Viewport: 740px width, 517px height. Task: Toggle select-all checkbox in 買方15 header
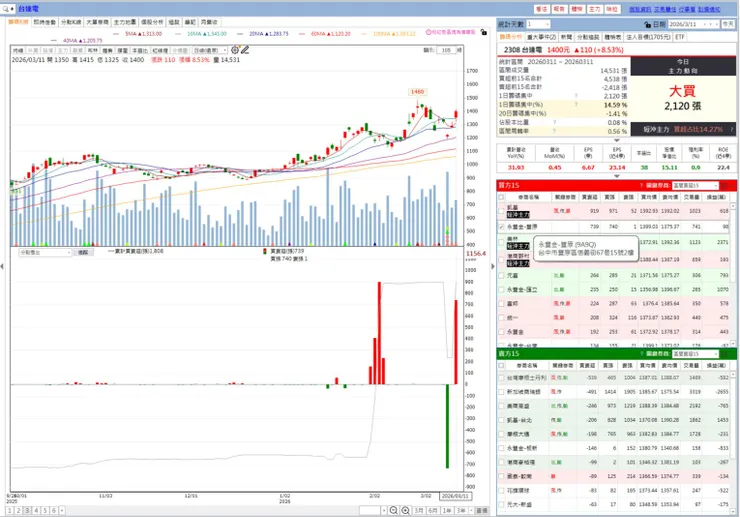(501, 197)
